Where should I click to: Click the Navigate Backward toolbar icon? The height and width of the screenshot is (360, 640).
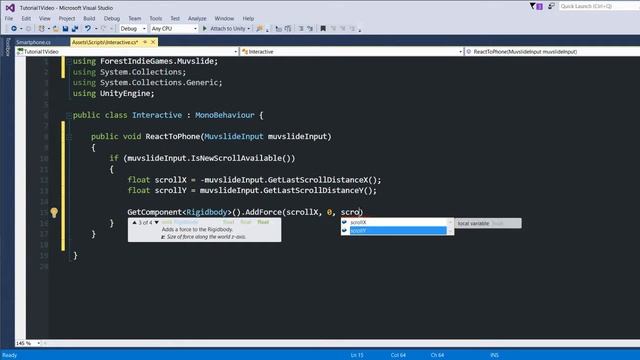click(x=13, y=29)
